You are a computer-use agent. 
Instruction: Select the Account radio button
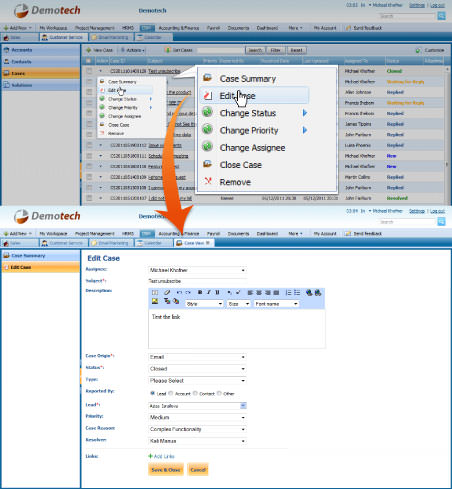171,393
